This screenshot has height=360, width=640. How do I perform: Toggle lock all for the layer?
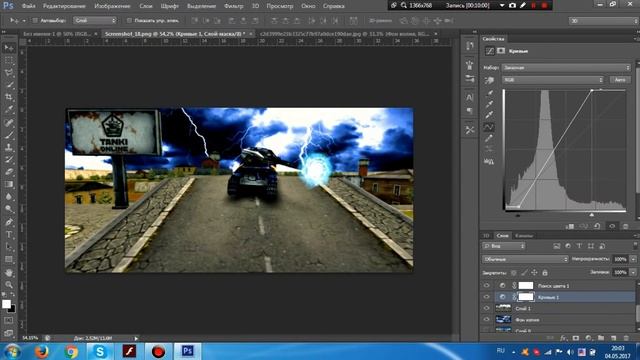point(545,272)
